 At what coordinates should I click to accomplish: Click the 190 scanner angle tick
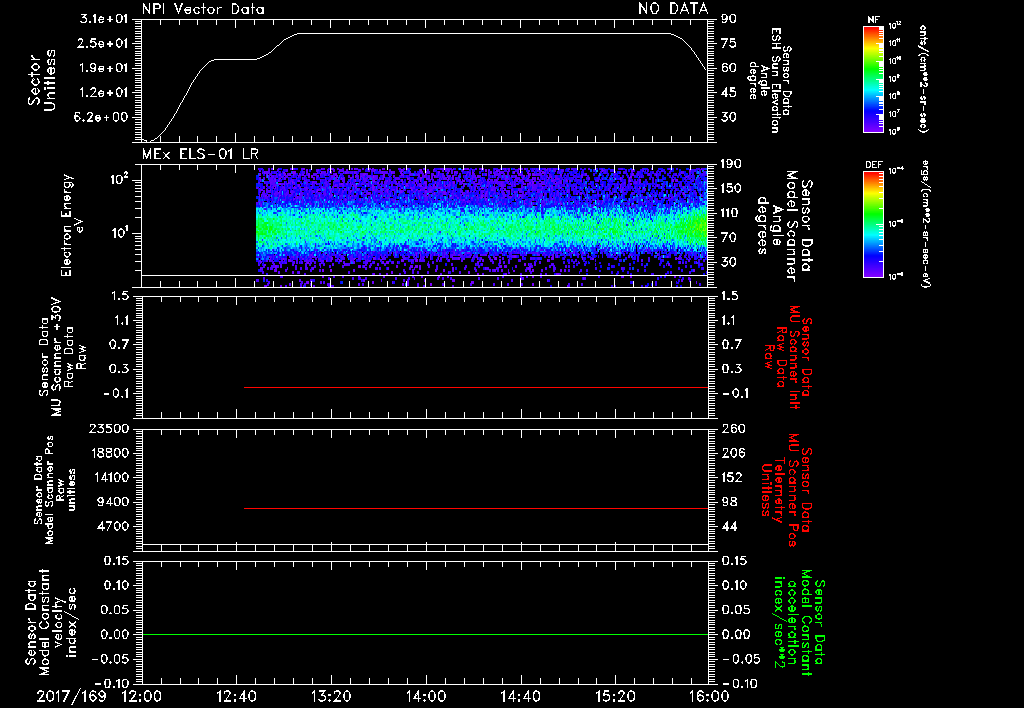(731, 164)
